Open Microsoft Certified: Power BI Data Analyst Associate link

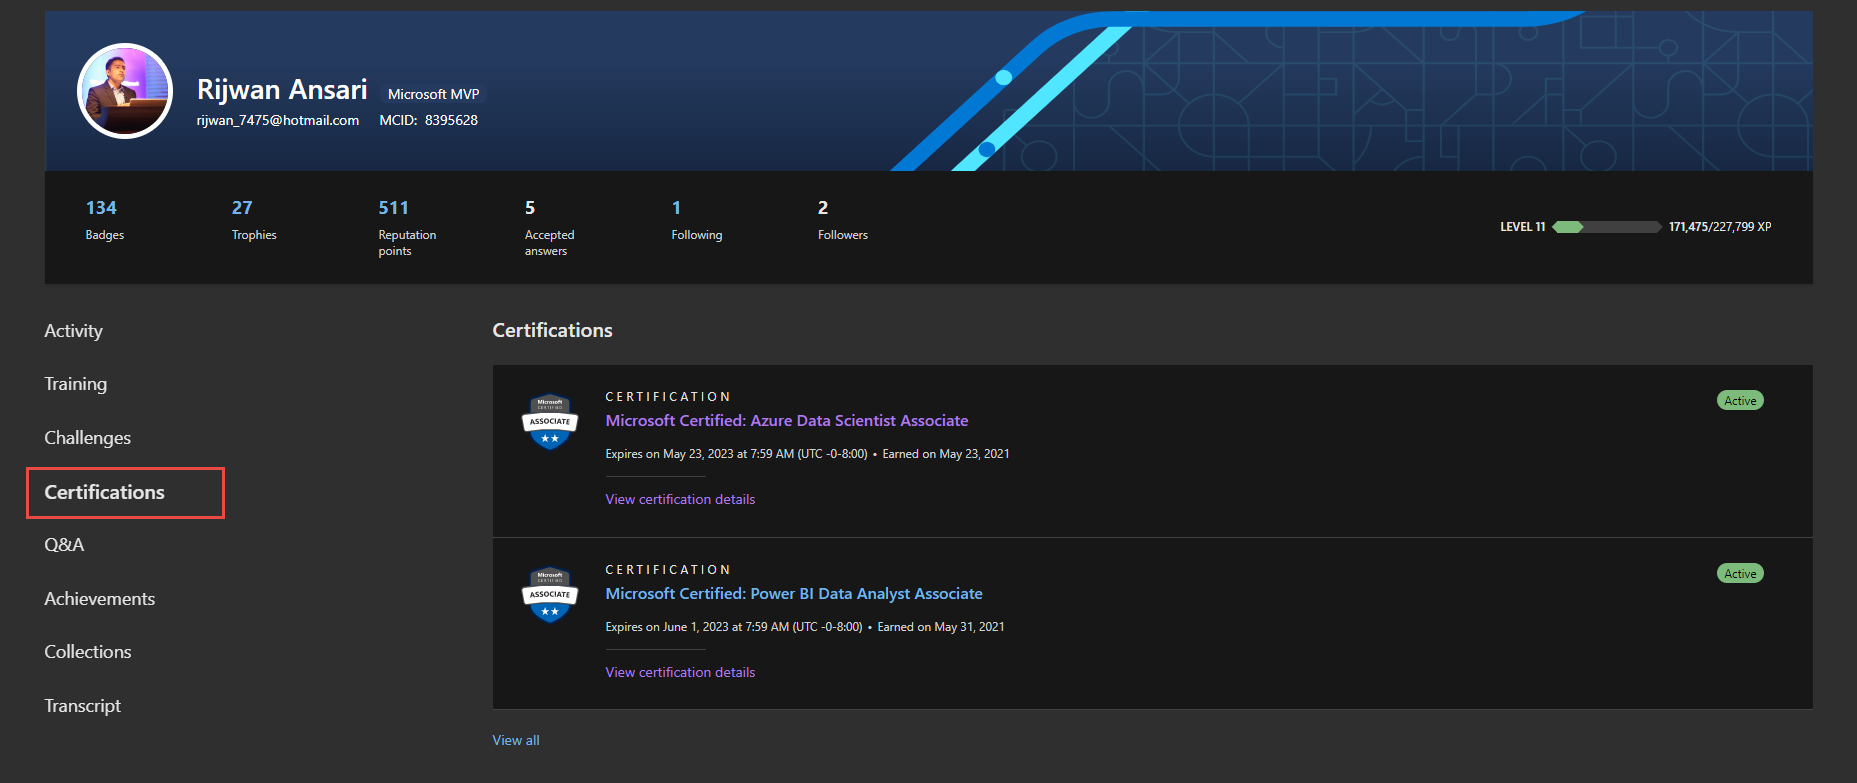[x=793, y=594]
